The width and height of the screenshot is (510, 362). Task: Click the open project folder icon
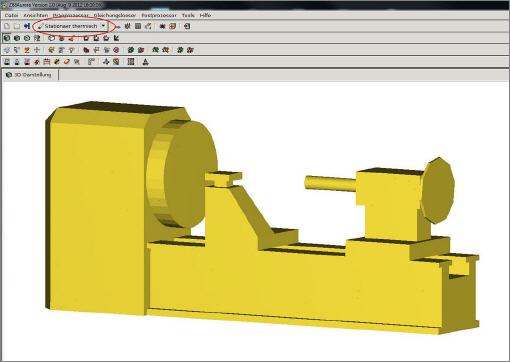(17, 26)
